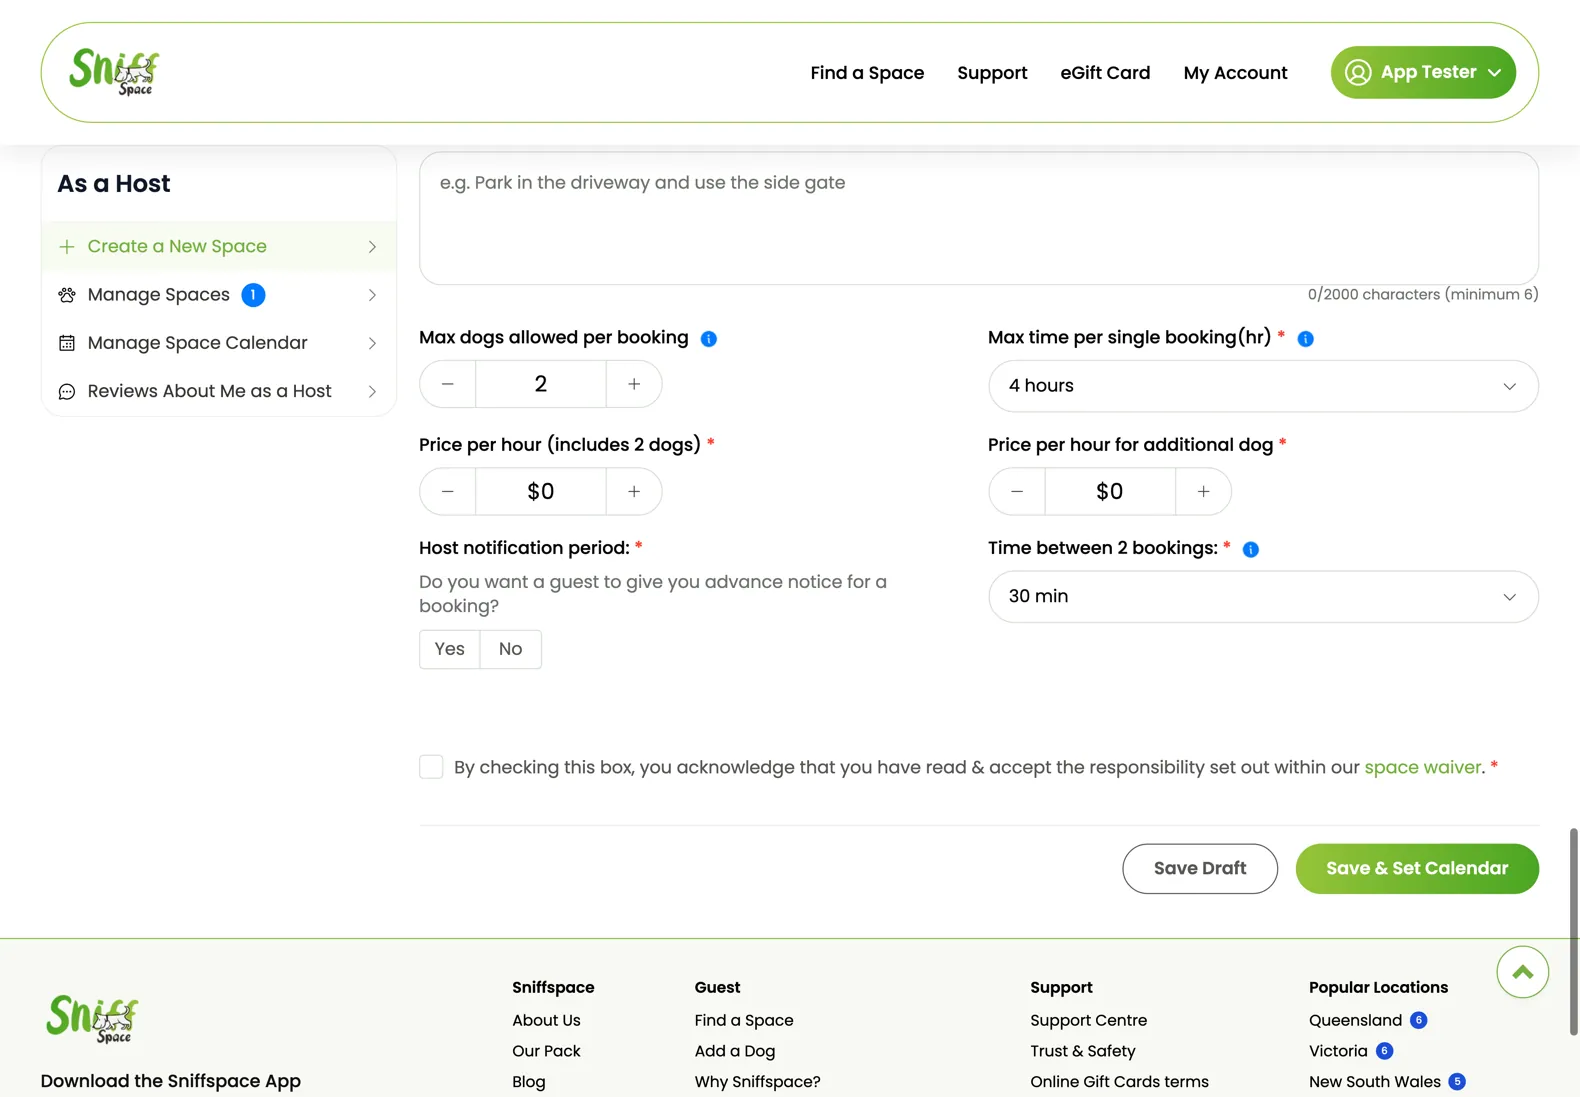Select Yes for host notification period

click(x=450, y=649)
